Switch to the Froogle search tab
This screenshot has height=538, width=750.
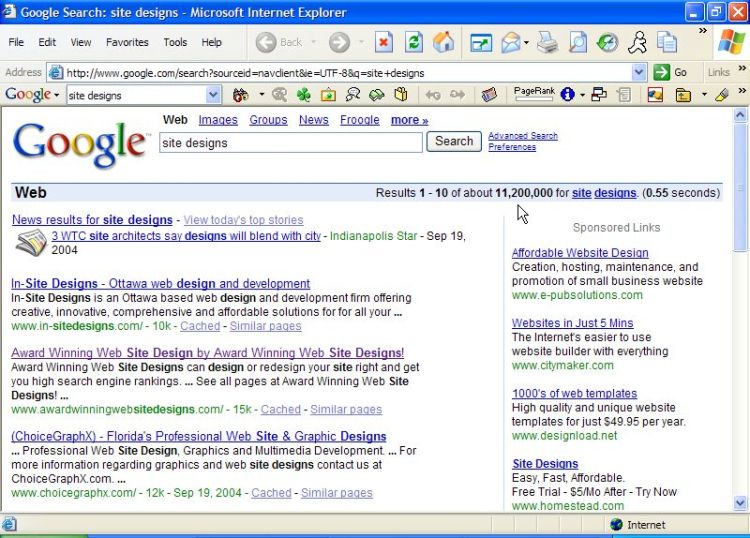pyautogui.click(x=360, y=120)
